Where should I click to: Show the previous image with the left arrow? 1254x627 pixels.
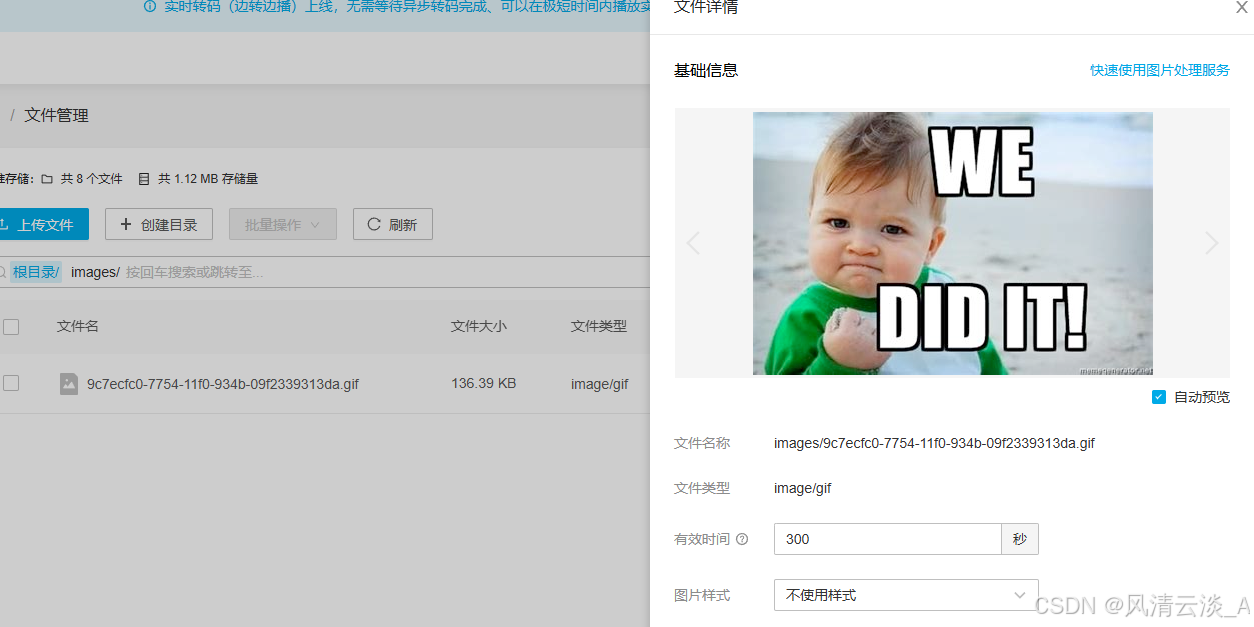point(692,243)
